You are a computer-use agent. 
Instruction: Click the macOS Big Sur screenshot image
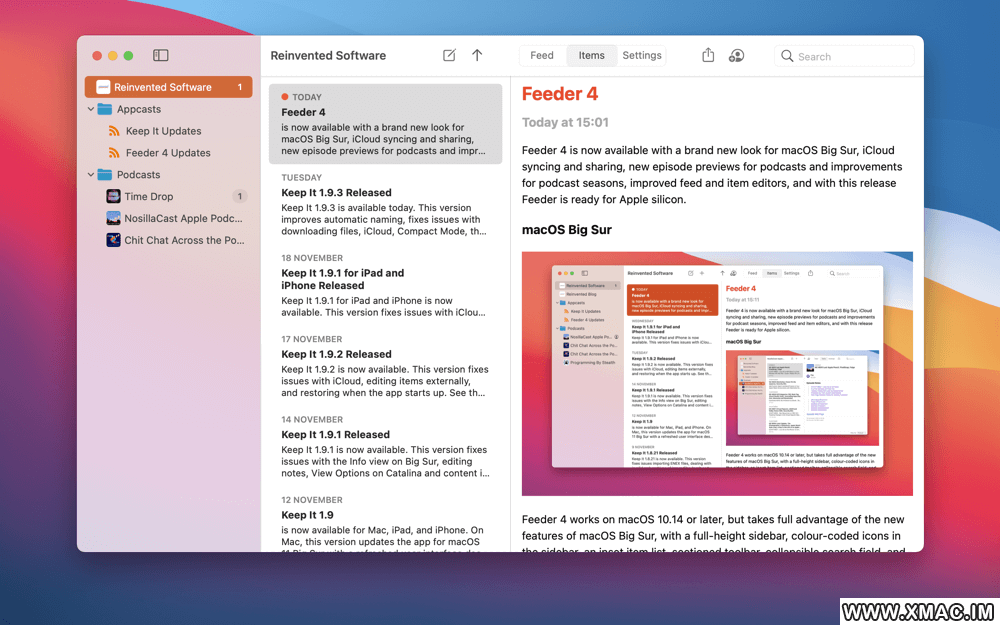[x=717, y=373]
